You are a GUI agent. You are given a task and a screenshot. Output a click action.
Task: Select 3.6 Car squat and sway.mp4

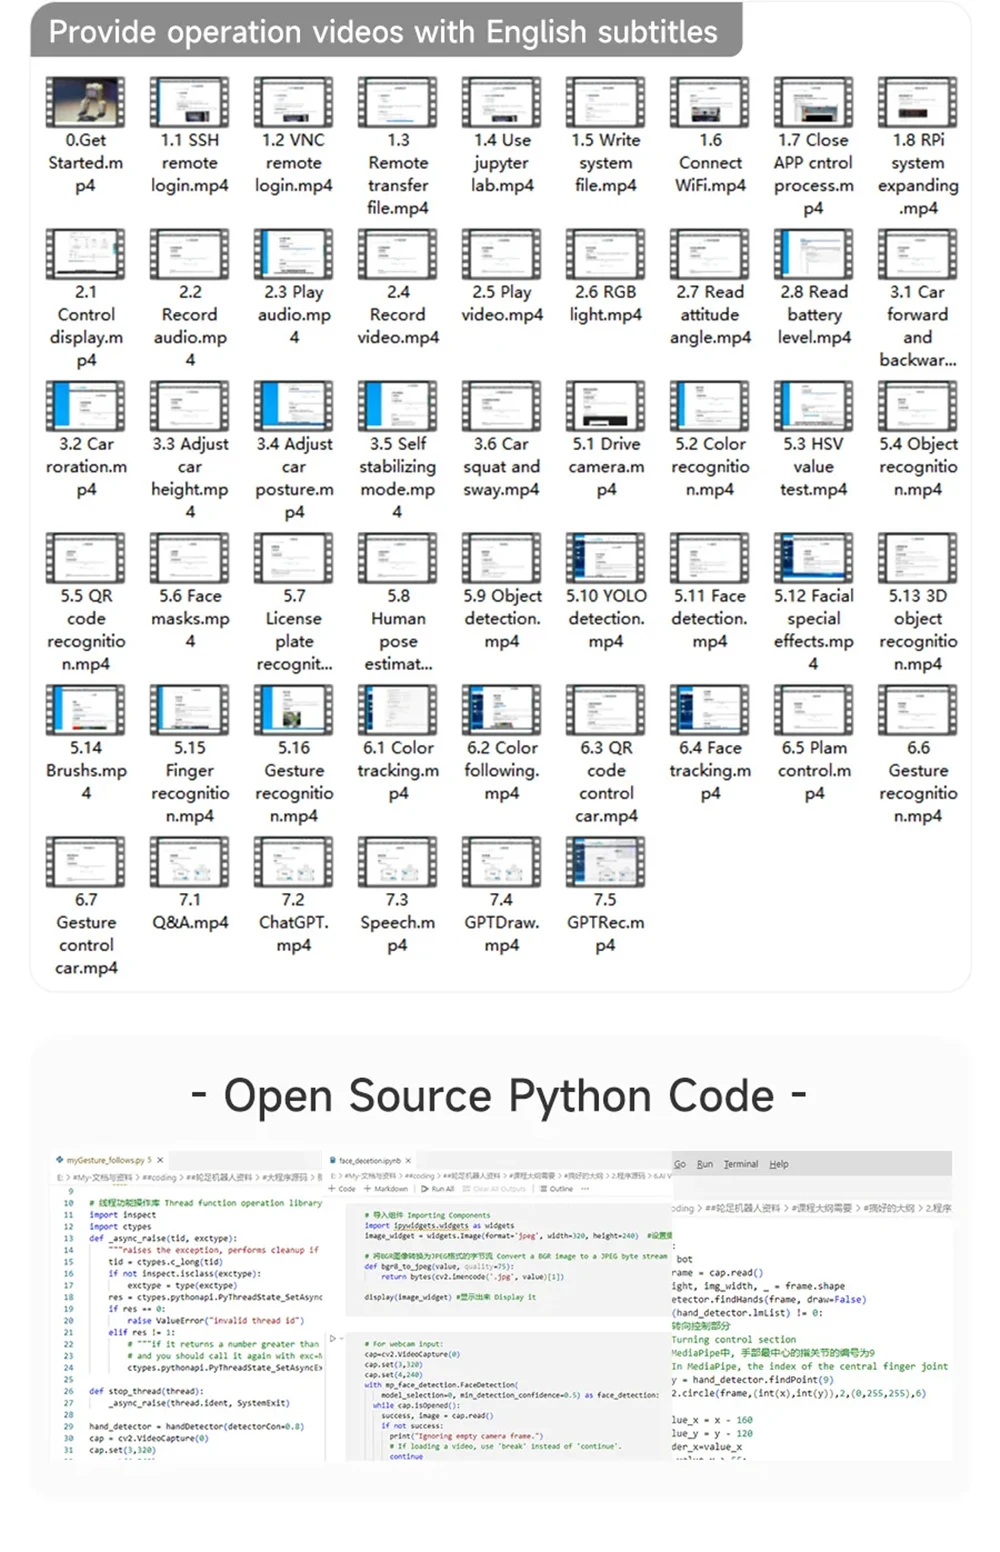click(x=502, y=406)
